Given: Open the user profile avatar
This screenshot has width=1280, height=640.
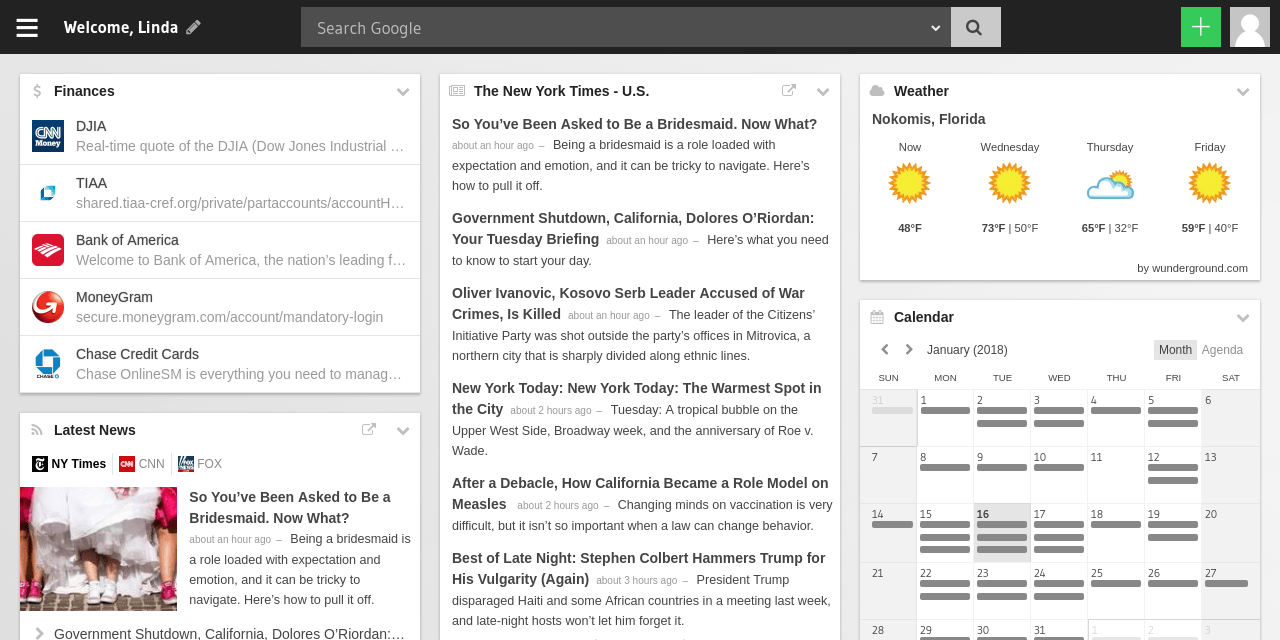Looking at the screenshot, I should pos(1250,27).
